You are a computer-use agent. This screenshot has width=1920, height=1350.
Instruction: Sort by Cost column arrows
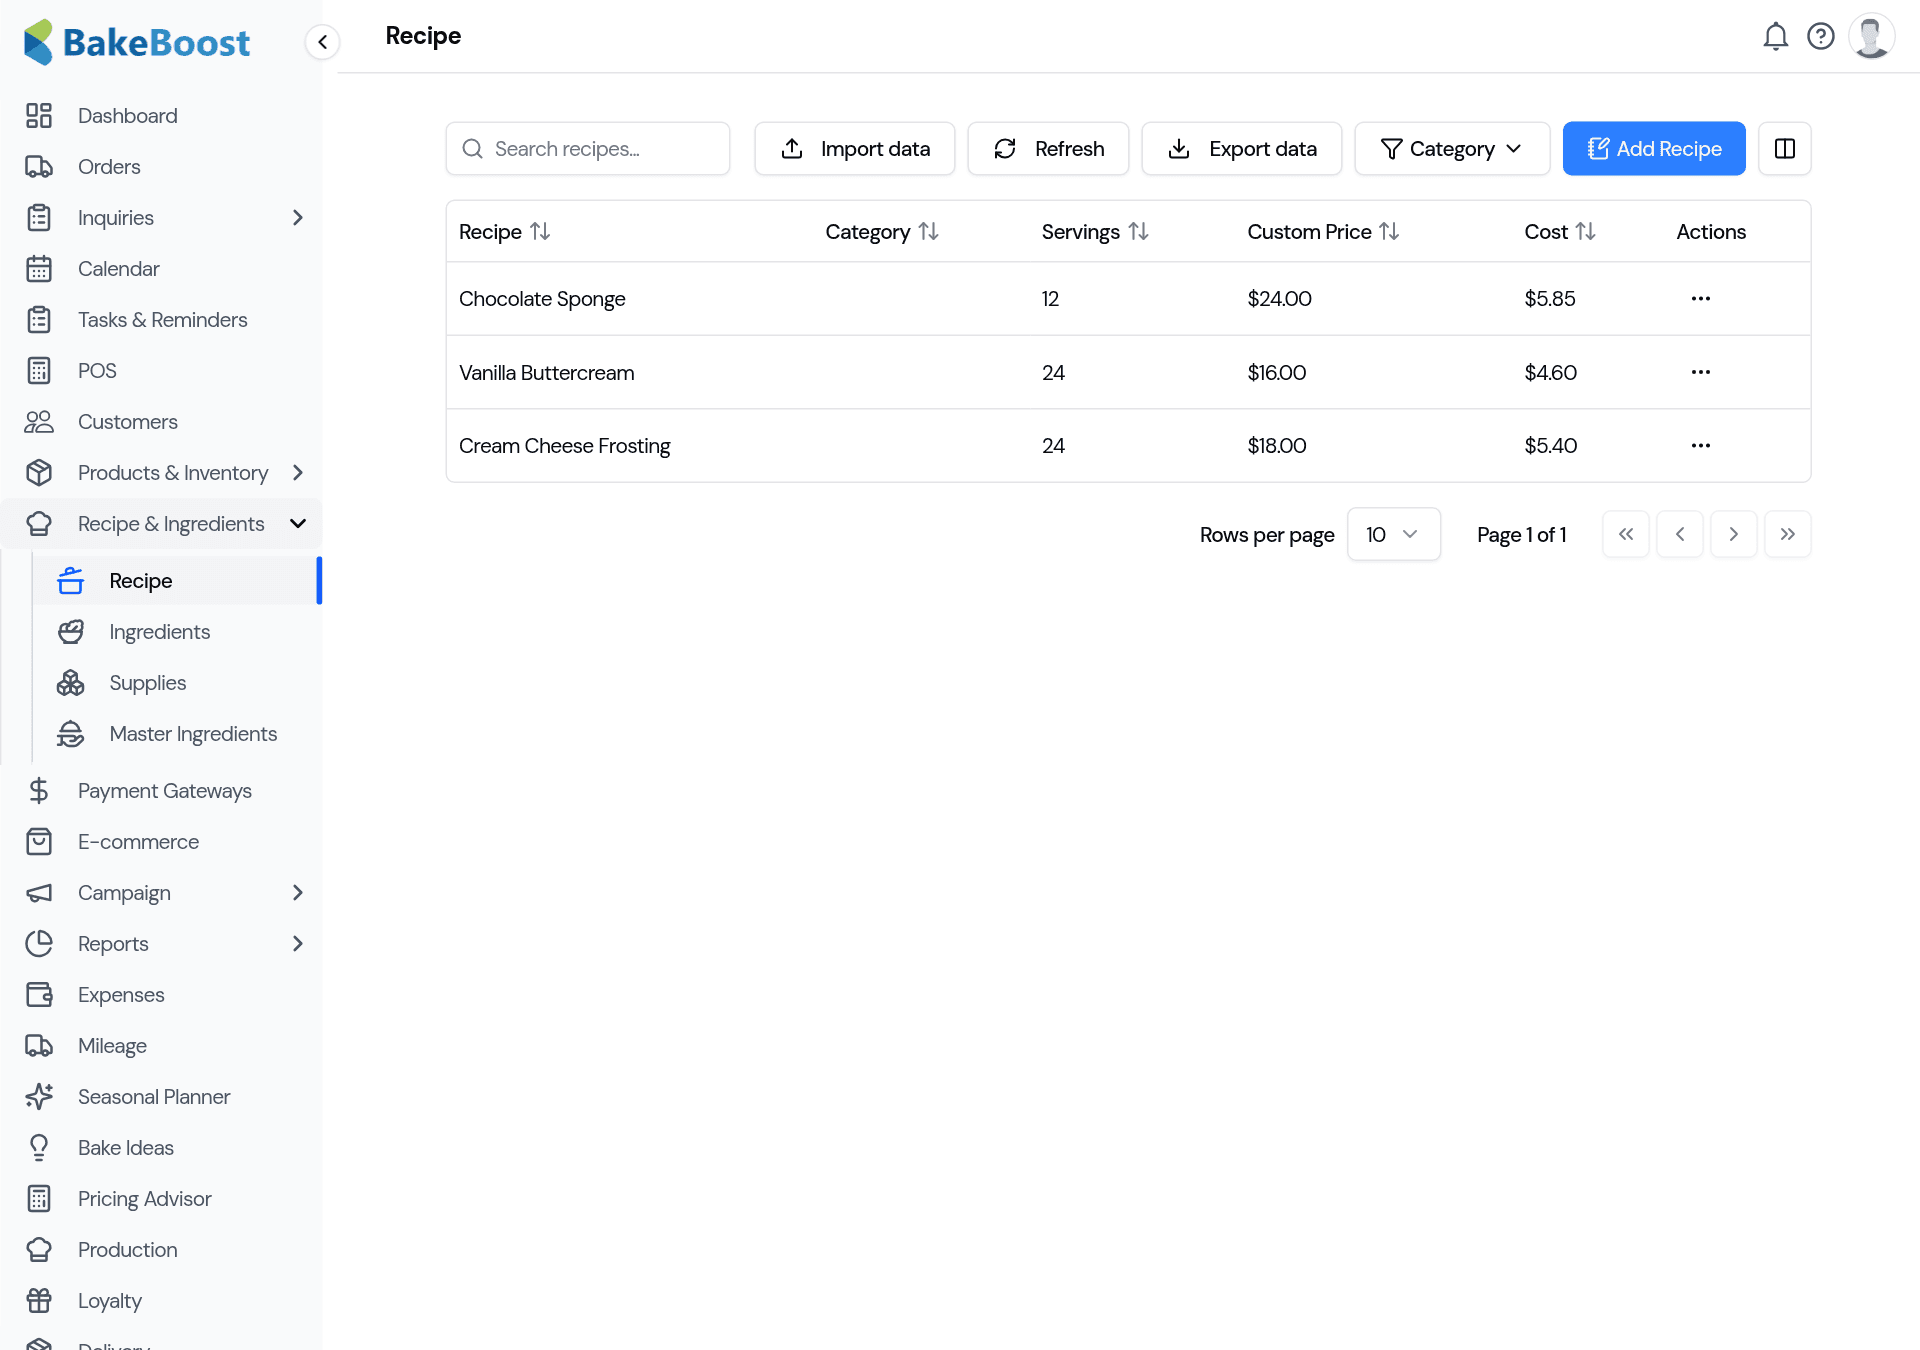[1585, 232]
